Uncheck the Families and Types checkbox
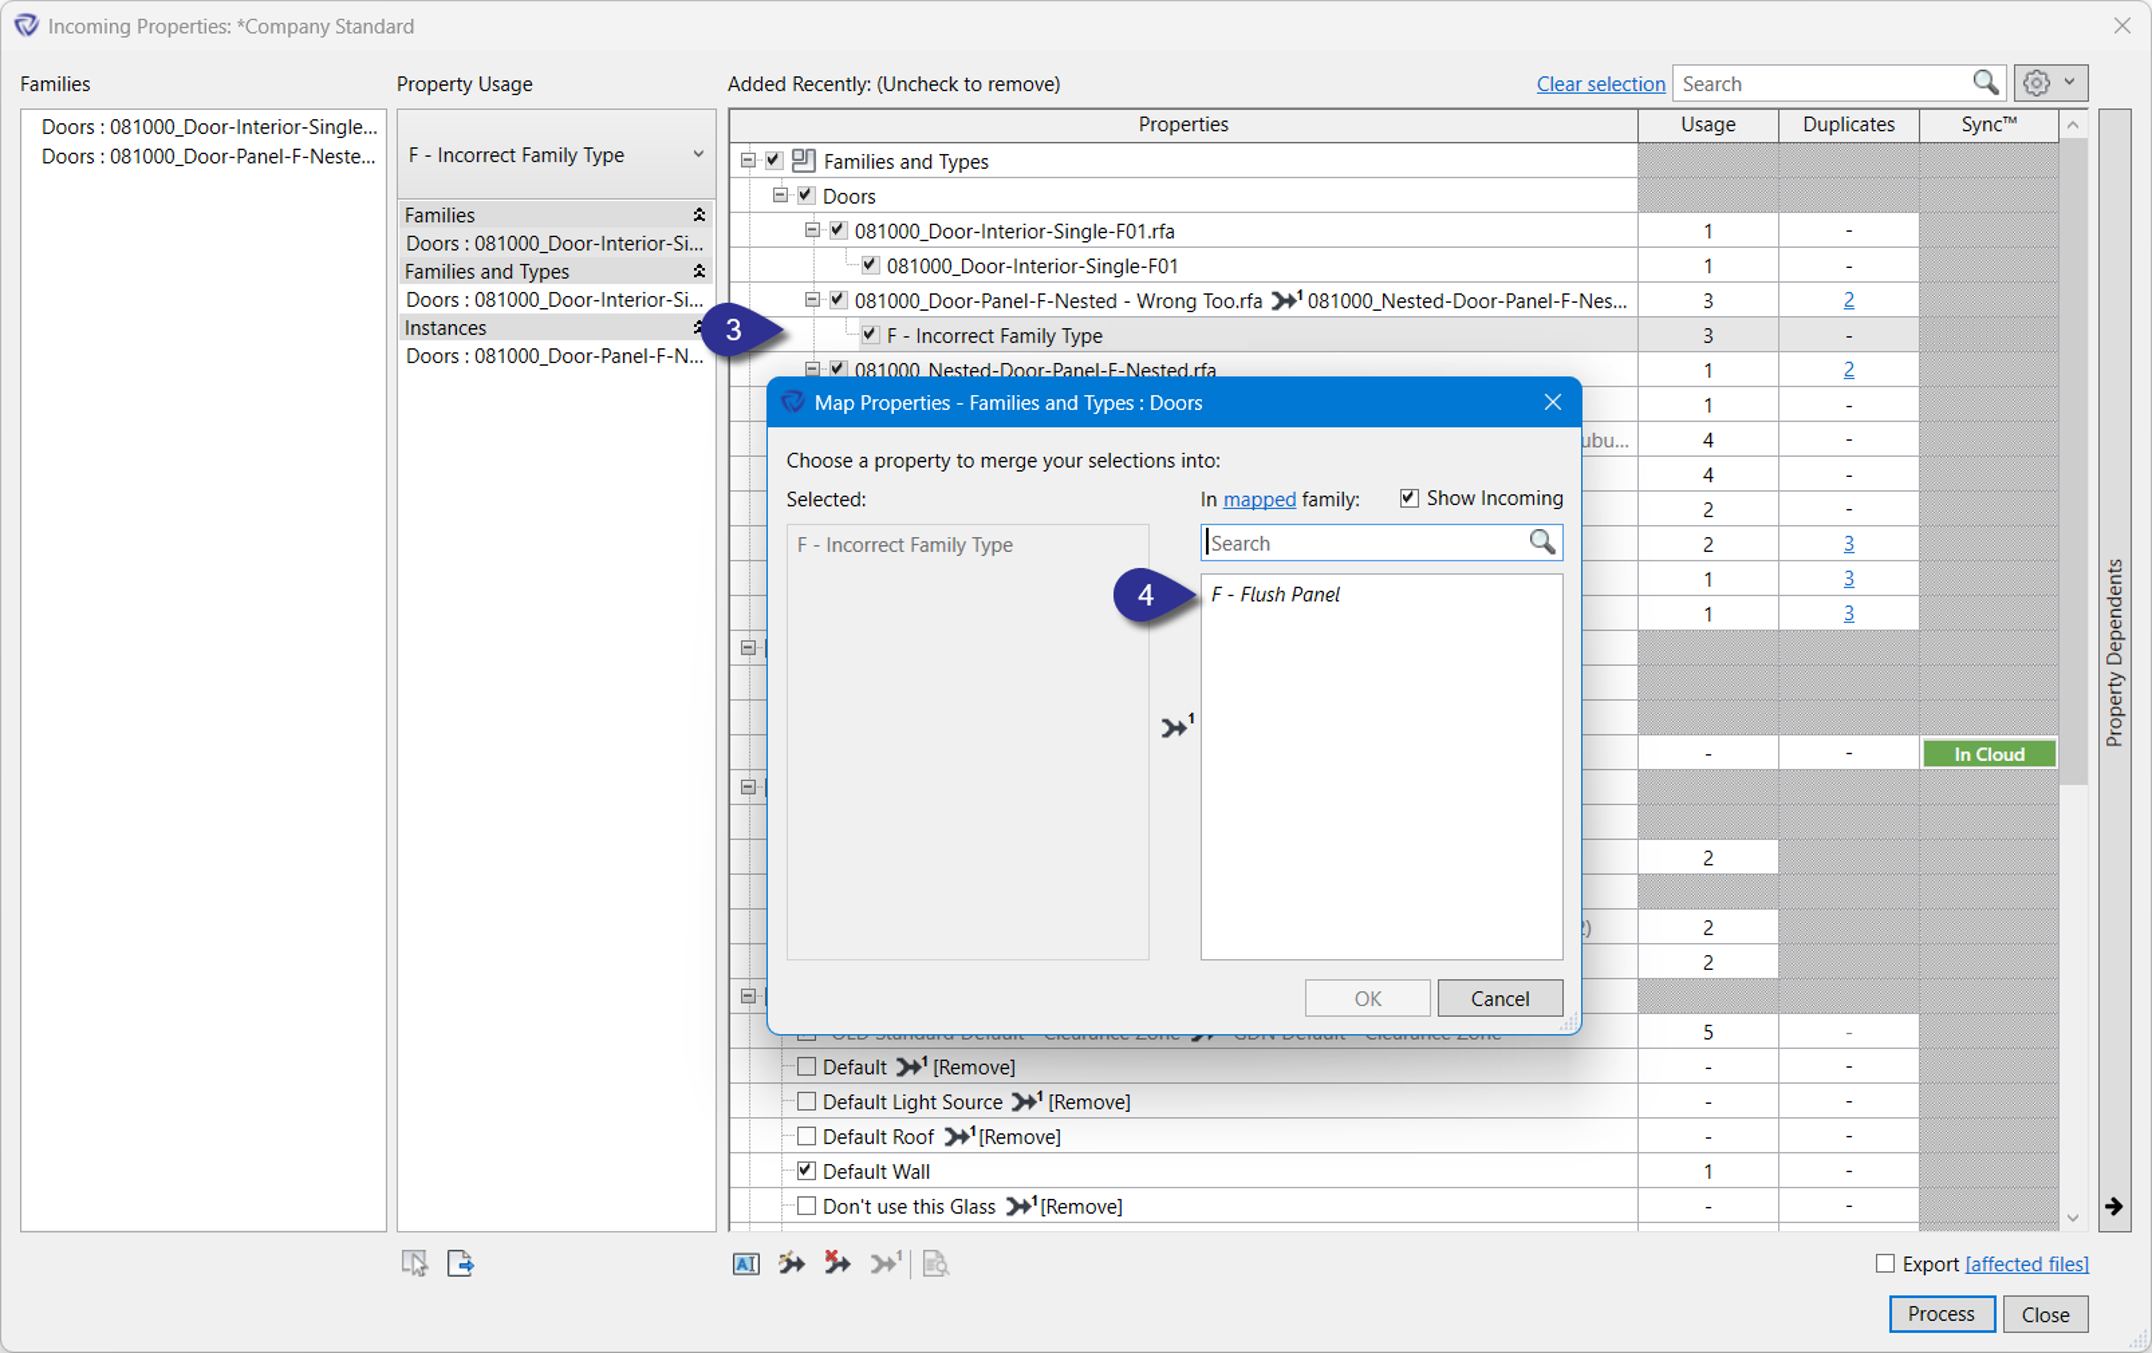This screenshot has width=2152, height=1353. (773, 160)
